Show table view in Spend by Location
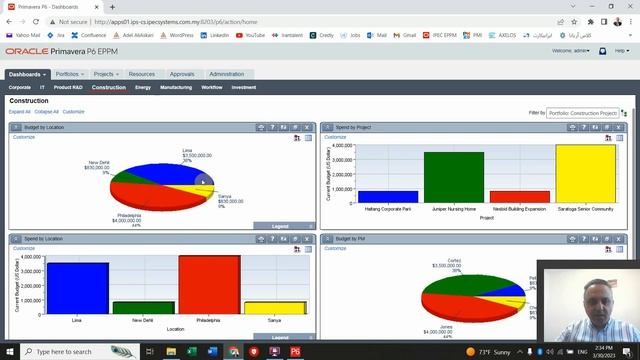Screen dimensions: 640x360 pos(308,249)
